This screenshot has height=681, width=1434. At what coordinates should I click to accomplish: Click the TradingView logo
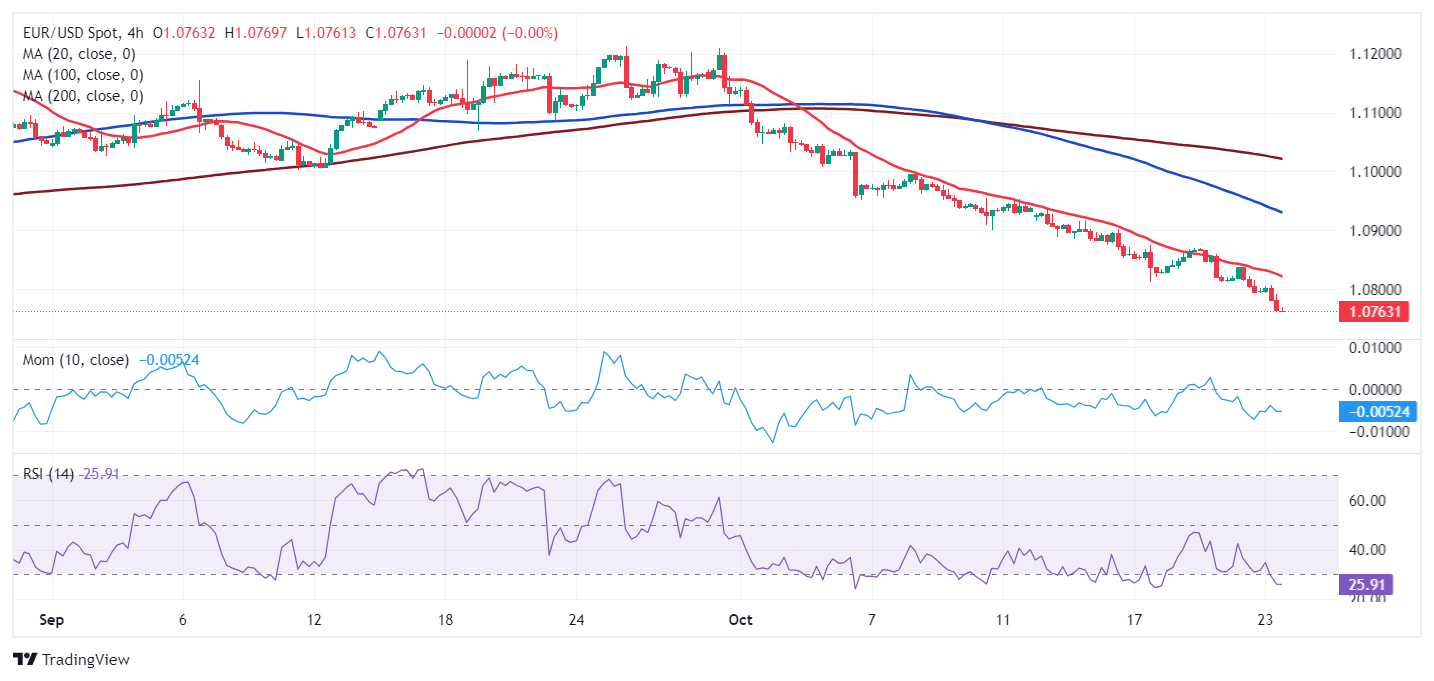71,660
